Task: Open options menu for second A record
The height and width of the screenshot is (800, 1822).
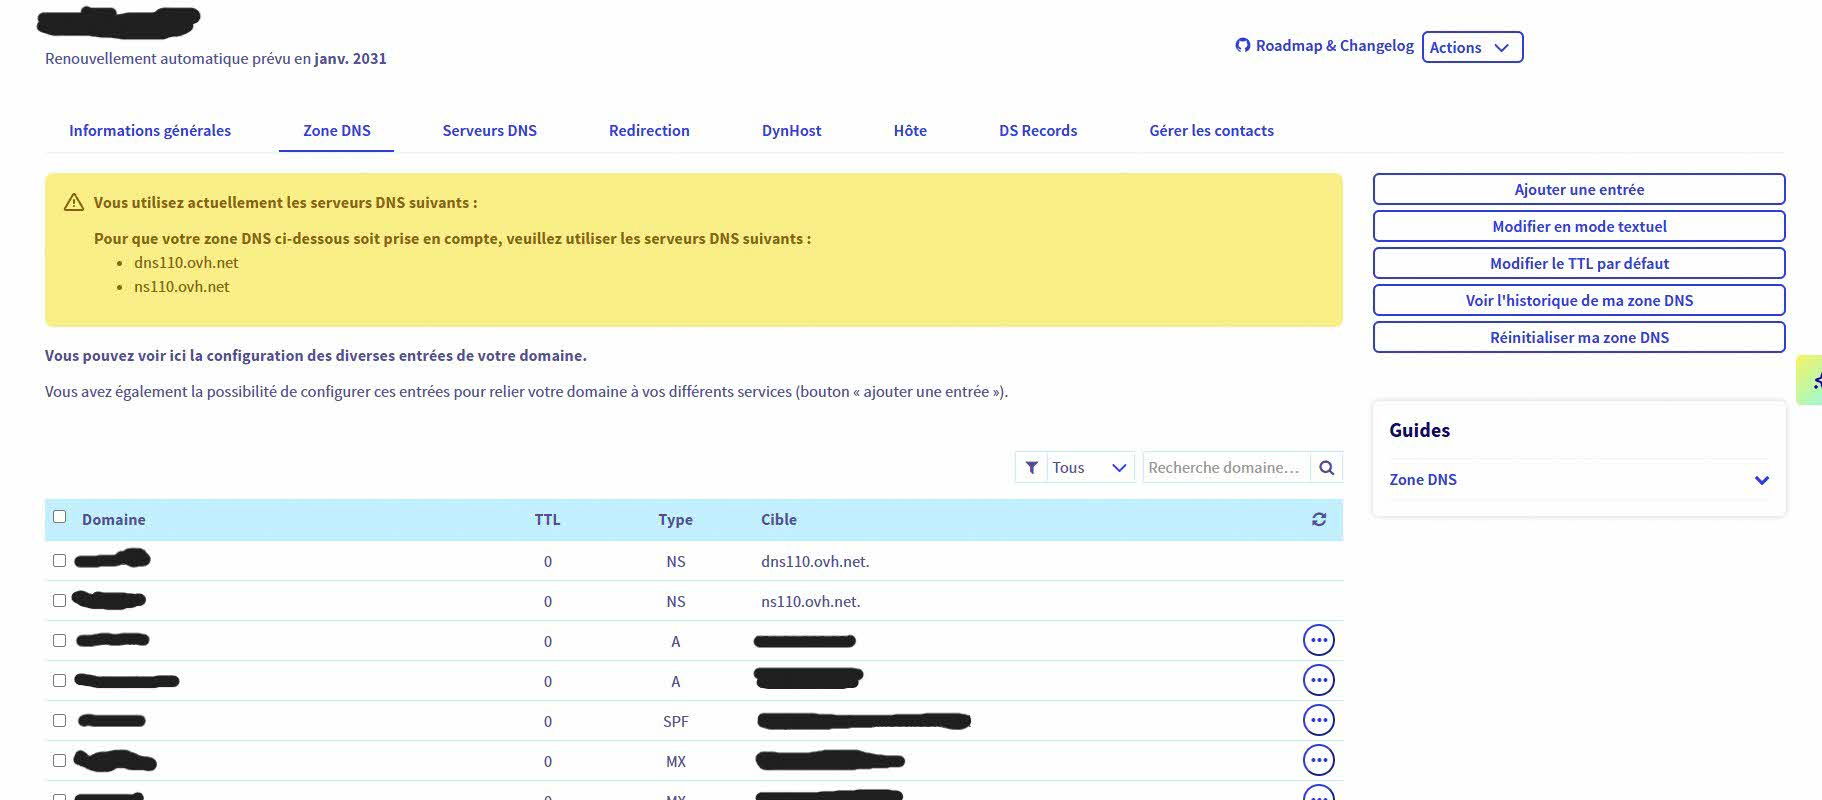Action: point(1318,680)
